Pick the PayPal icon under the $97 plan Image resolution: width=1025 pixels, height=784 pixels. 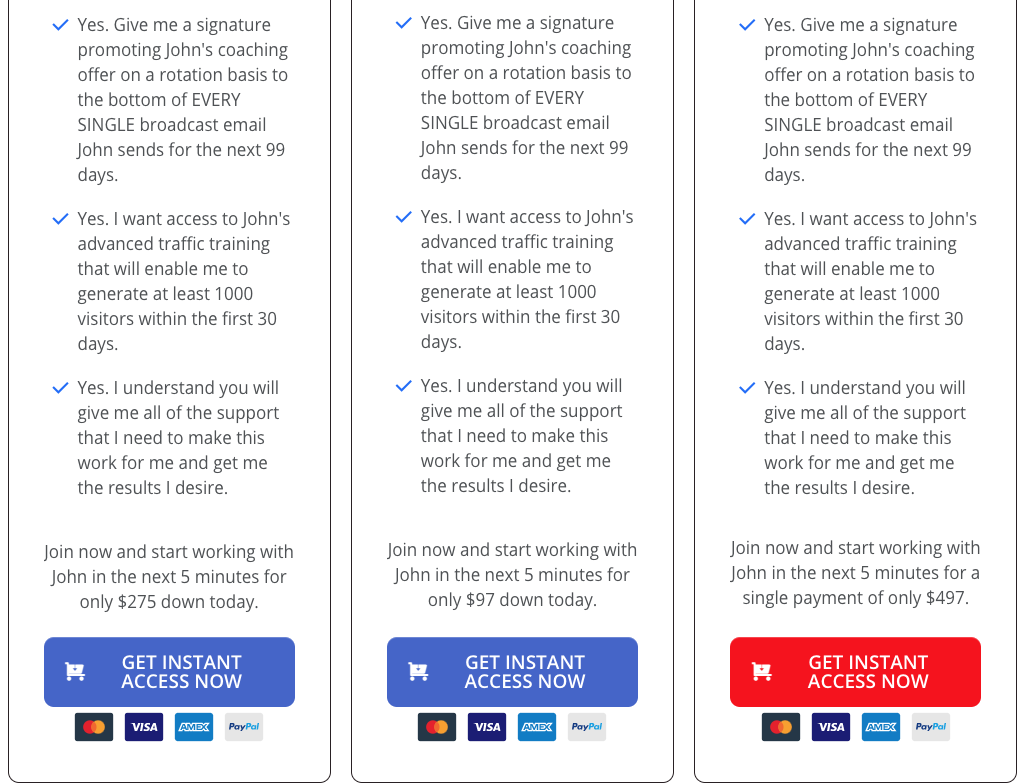coord(587,727)
